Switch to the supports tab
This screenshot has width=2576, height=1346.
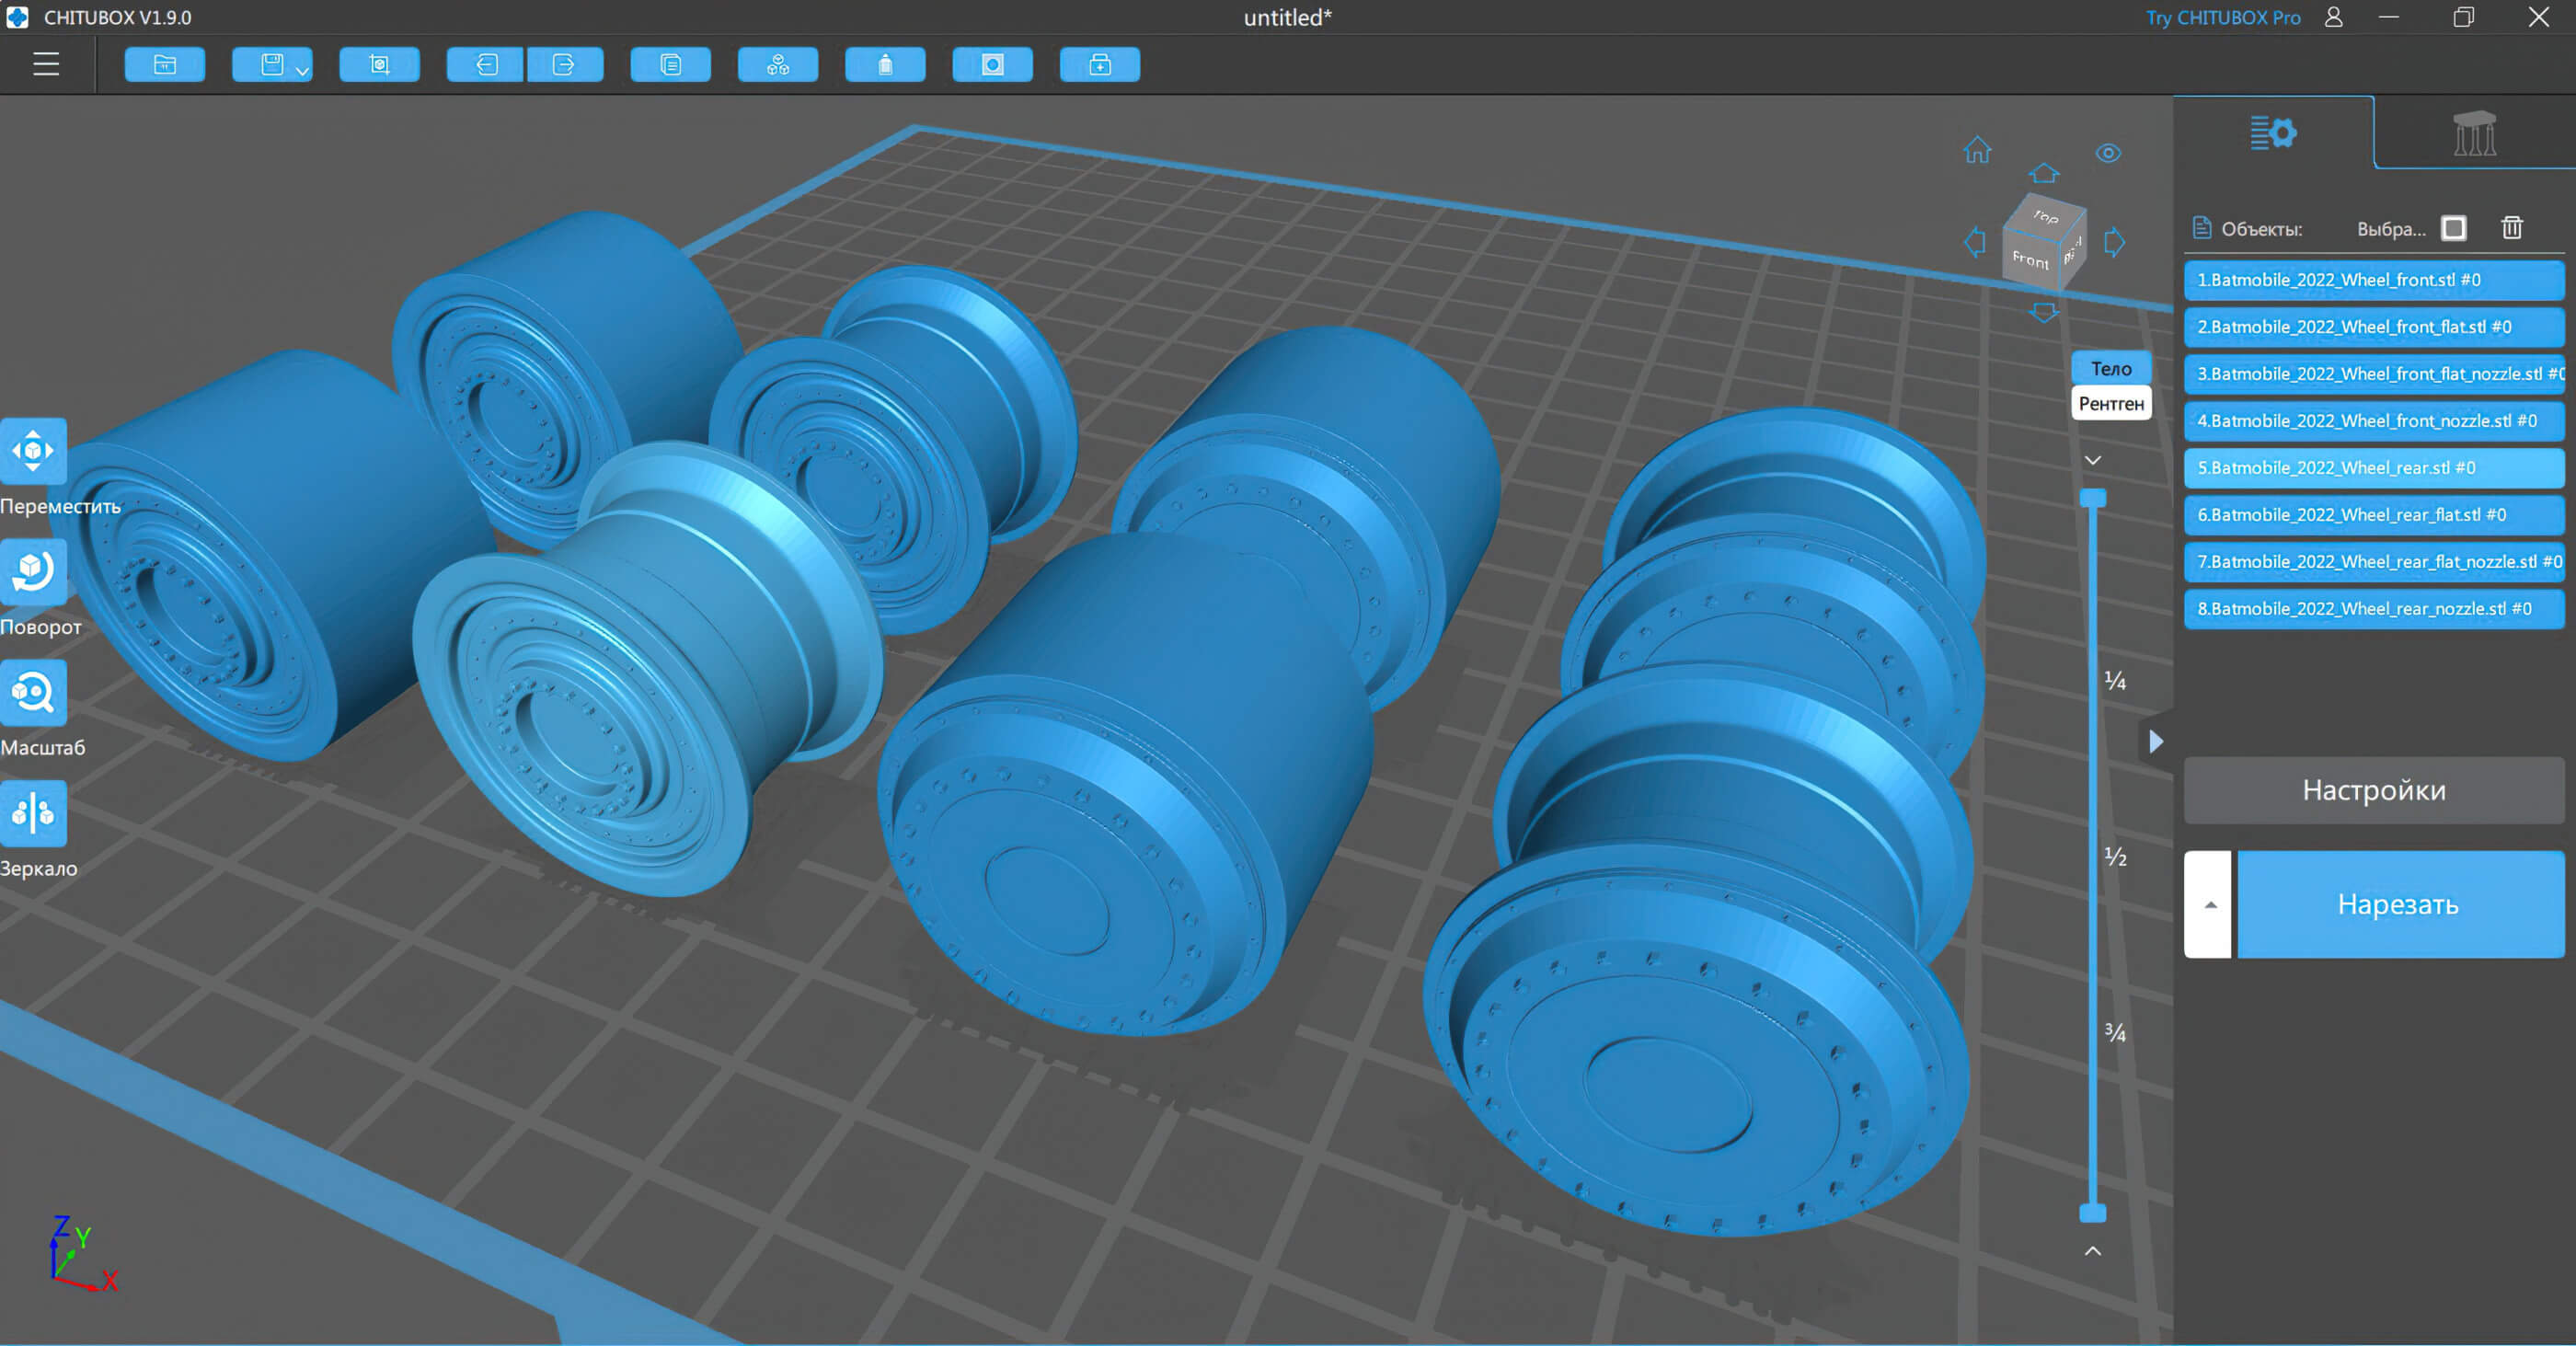pyautogui.click(x=2474, y=133)
